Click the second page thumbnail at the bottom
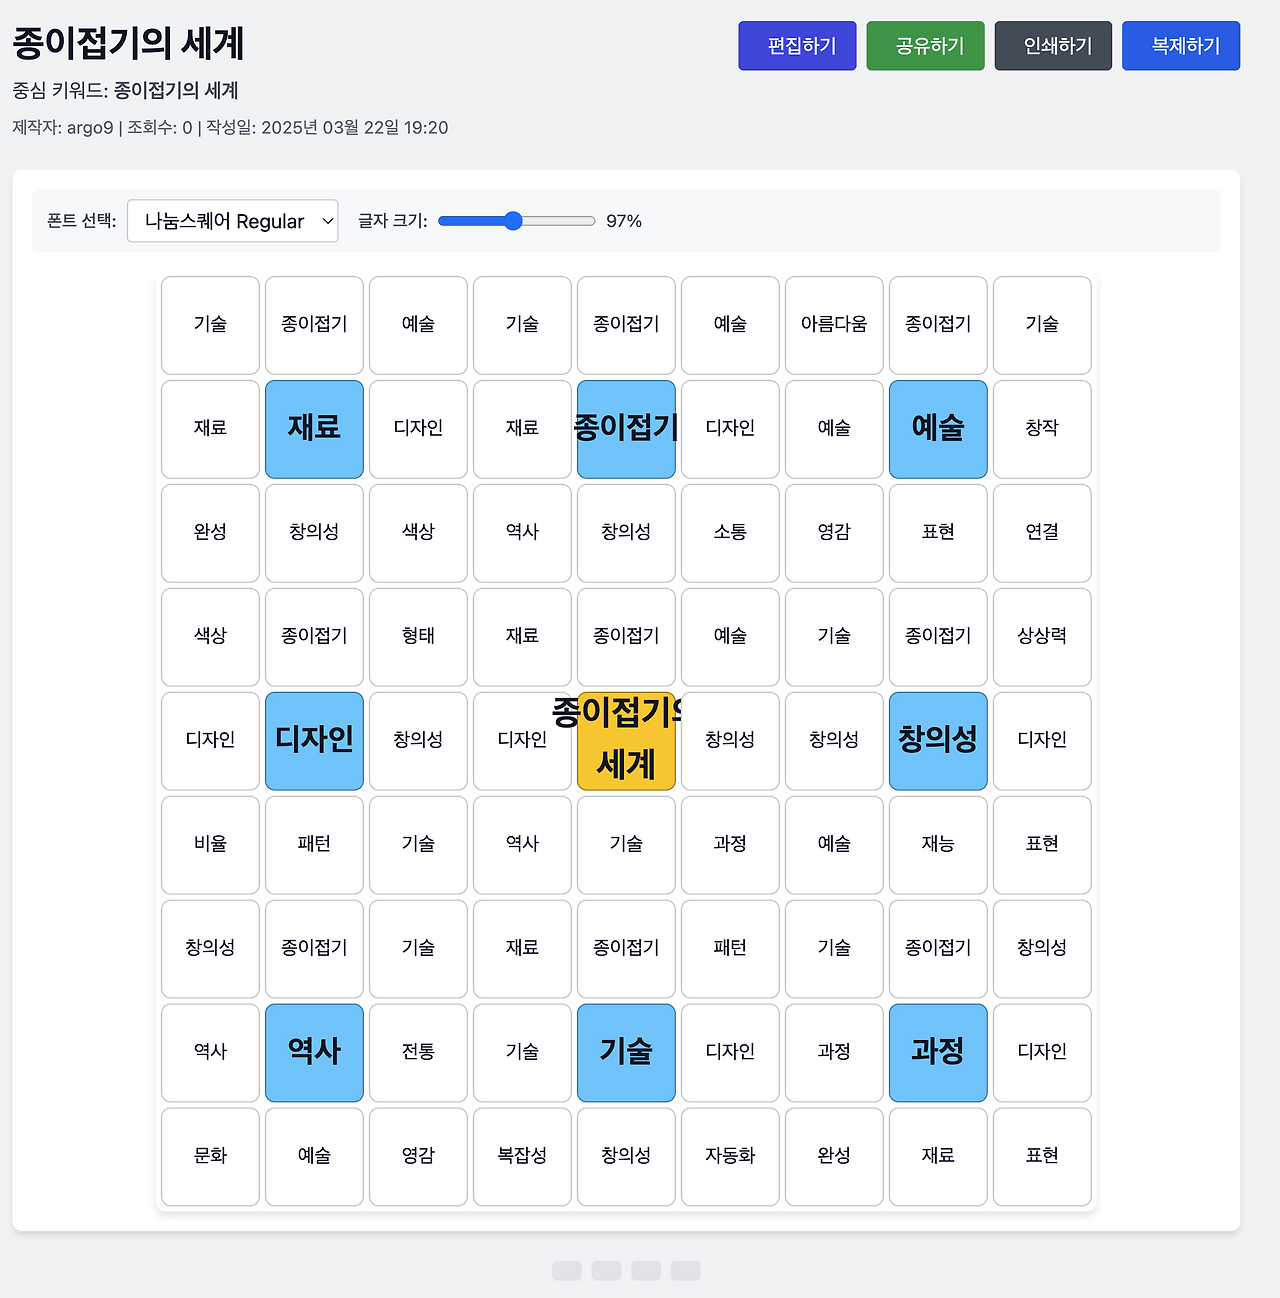 607,1270
